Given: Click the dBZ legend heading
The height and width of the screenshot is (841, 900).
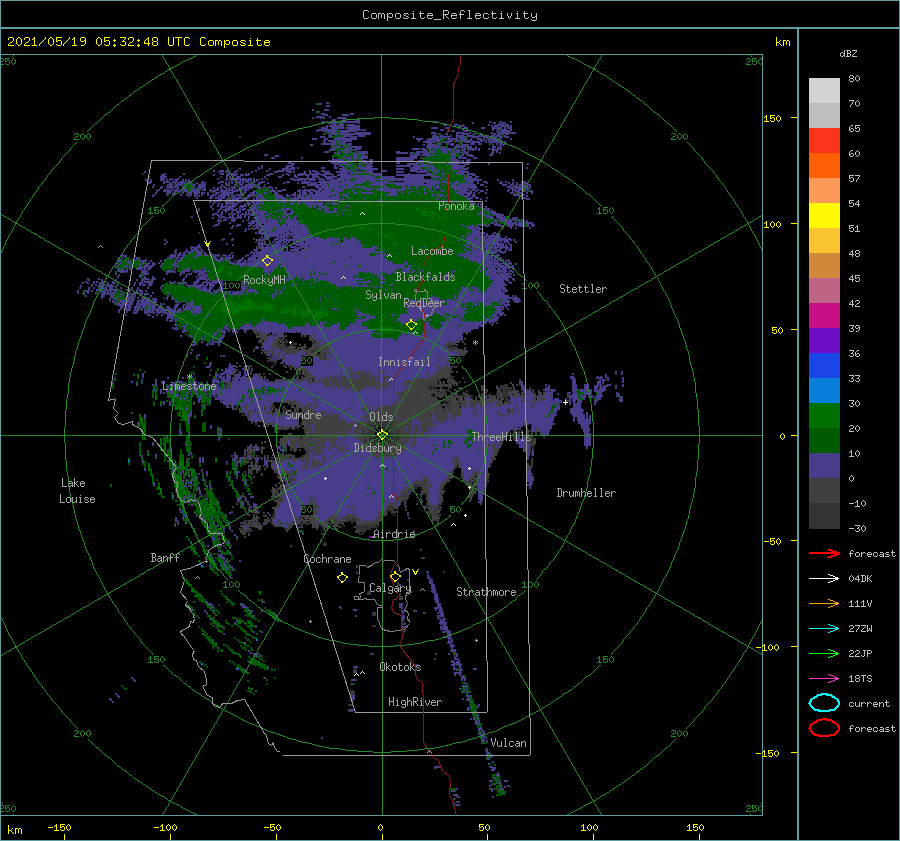Looking at the screenshot, I should pos(848,53).
